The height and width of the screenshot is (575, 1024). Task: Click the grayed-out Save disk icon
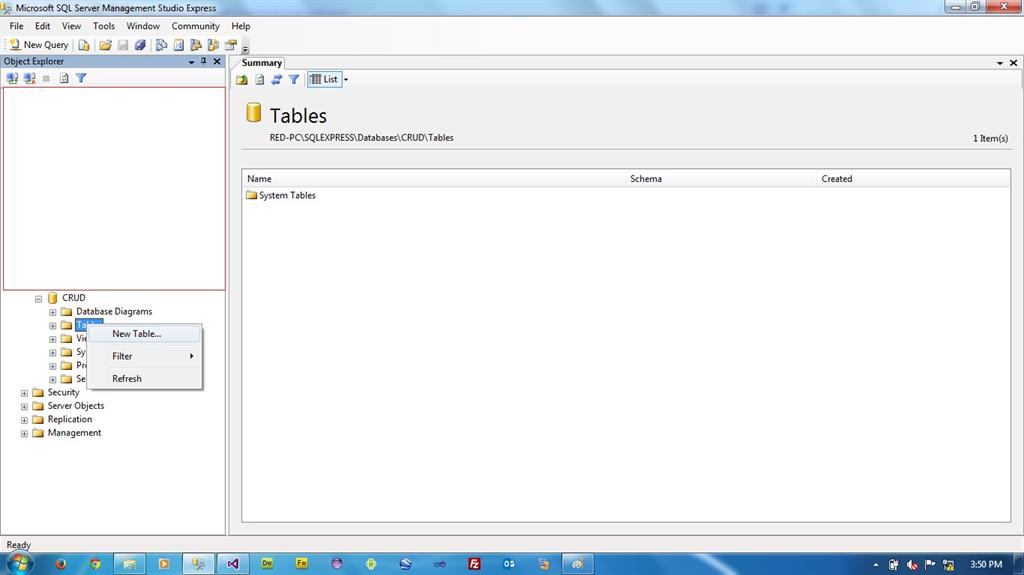coord(123,45)
